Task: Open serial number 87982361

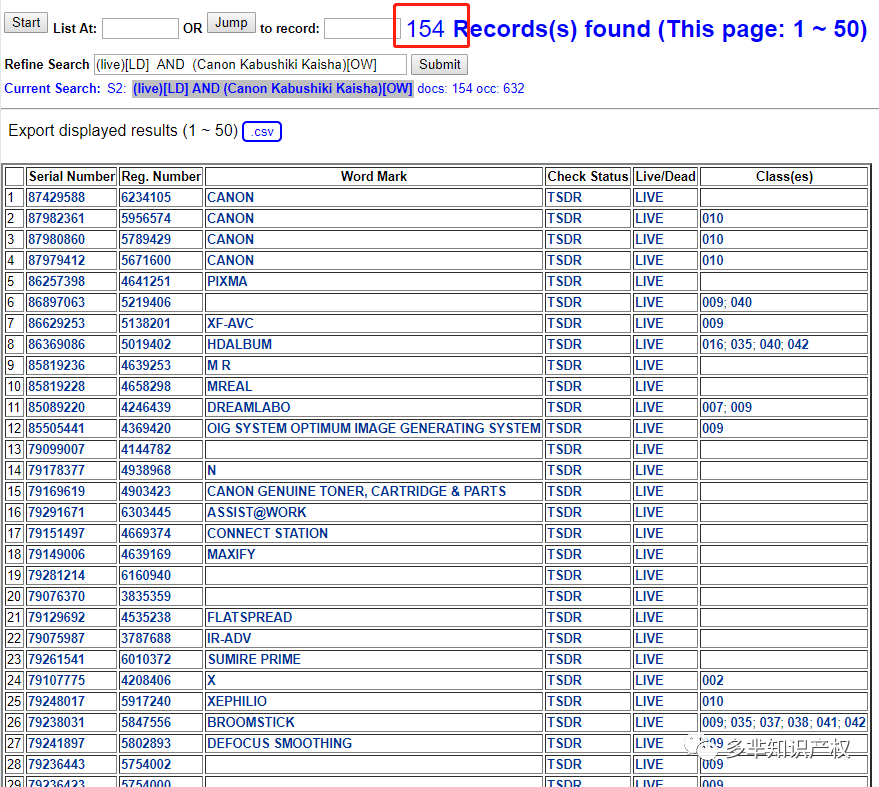Action: coord(57,219)
